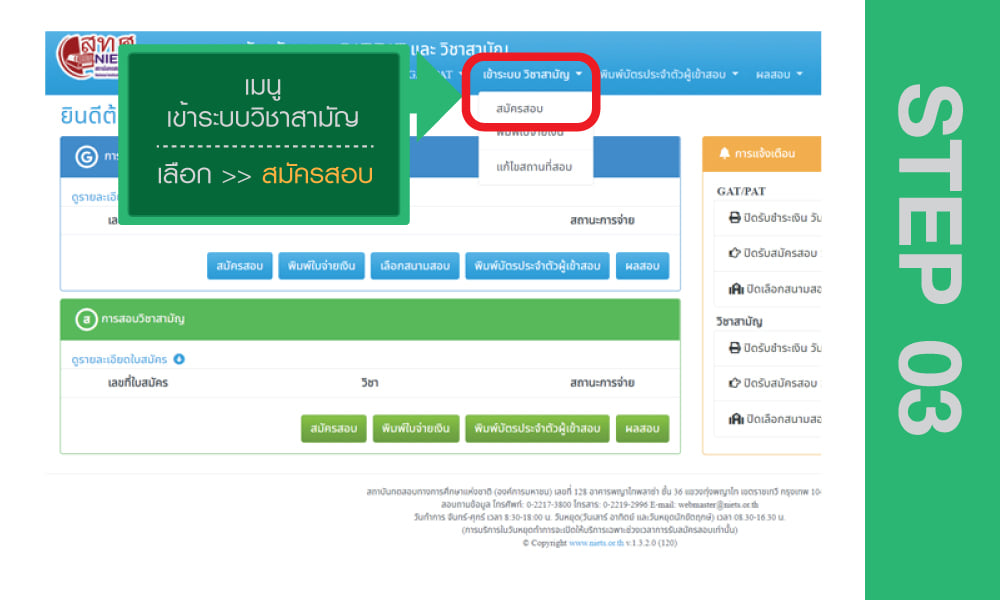Click the green พิมพ์บัตรประจำตัวผู้เข้าสอบ button

pyautogui.click(x=537, y=428)
